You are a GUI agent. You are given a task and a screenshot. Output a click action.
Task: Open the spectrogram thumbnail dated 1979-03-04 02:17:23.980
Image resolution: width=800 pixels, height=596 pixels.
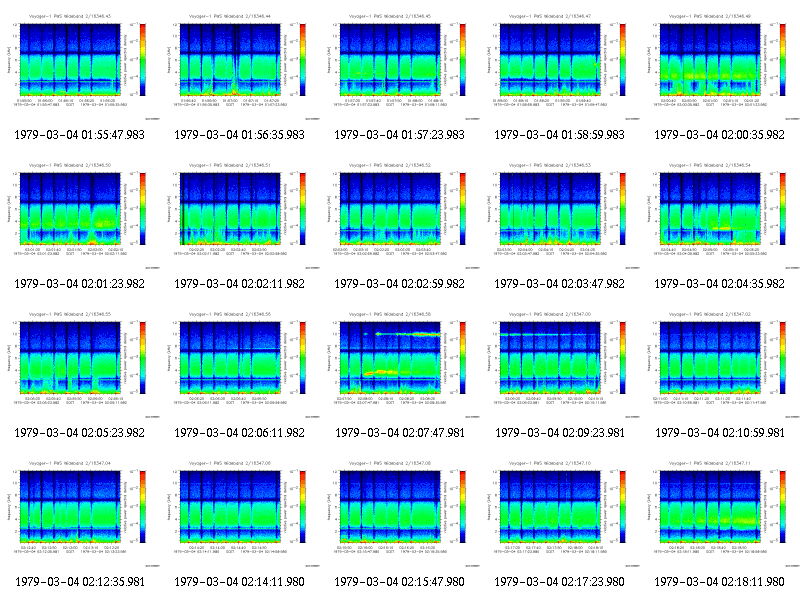(560, 513)
